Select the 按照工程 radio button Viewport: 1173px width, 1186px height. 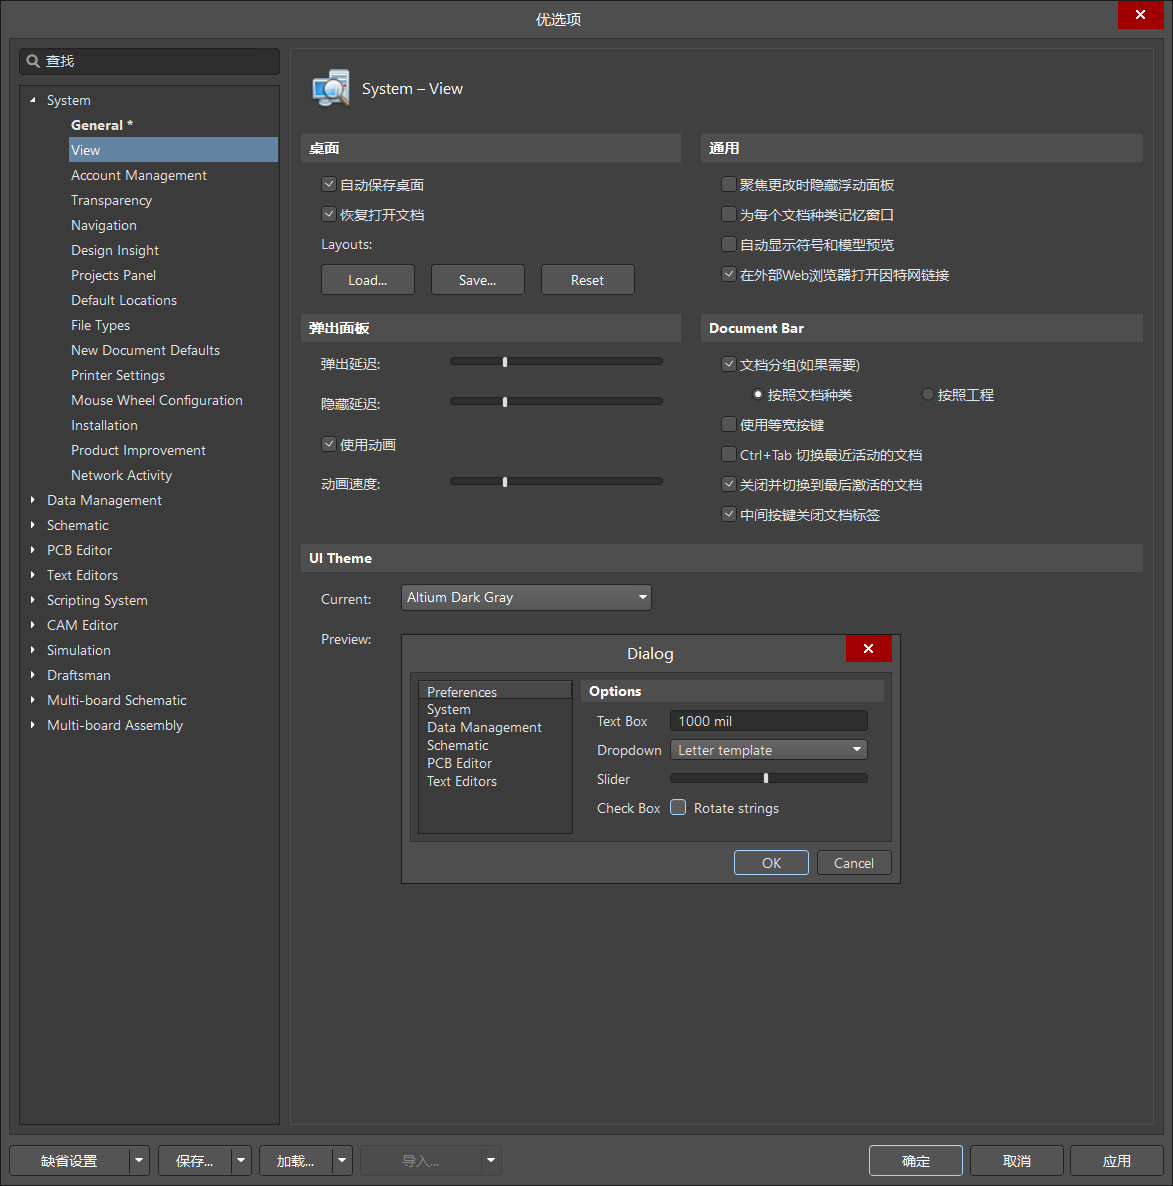pyautogui.click(x=927, y=394)
